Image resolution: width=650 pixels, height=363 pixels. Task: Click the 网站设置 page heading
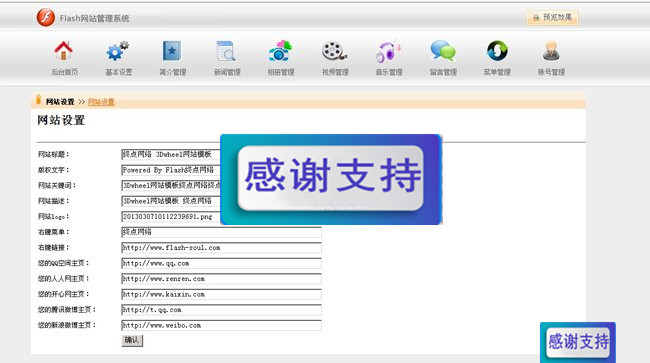pyautogui.click(x=61, y=121)
